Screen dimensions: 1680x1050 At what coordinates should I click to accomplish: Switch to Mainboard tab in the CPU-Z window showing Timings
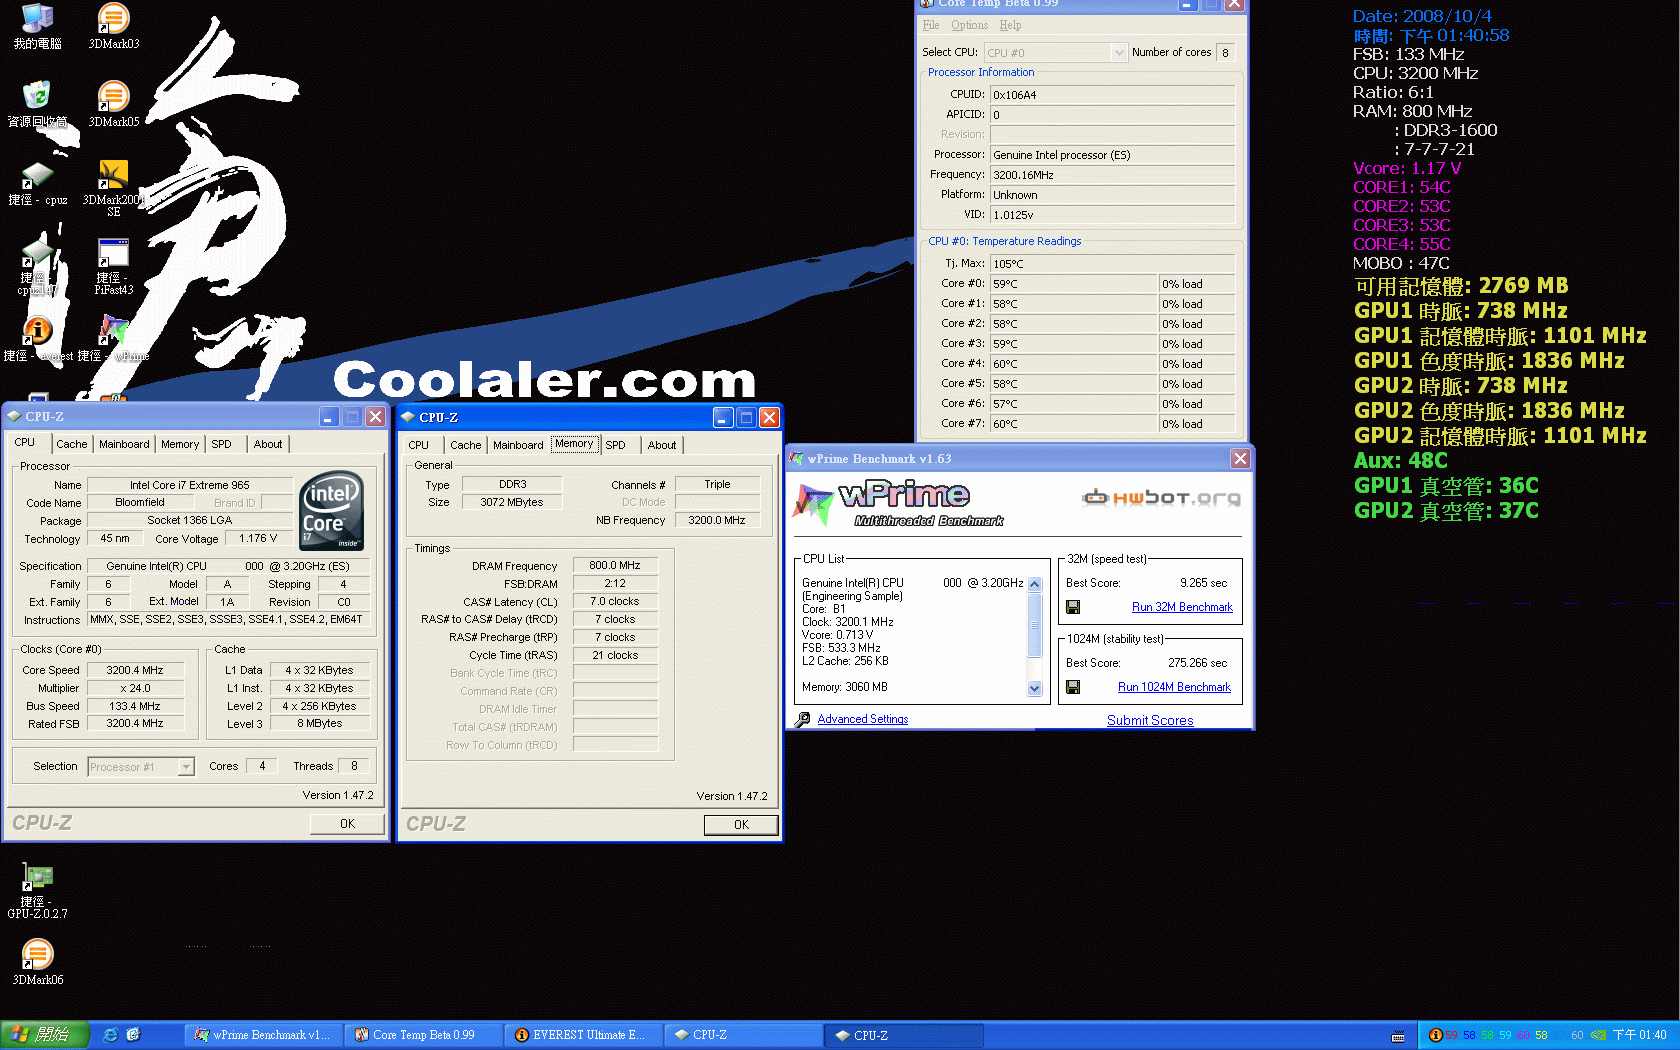coord(518,445)
